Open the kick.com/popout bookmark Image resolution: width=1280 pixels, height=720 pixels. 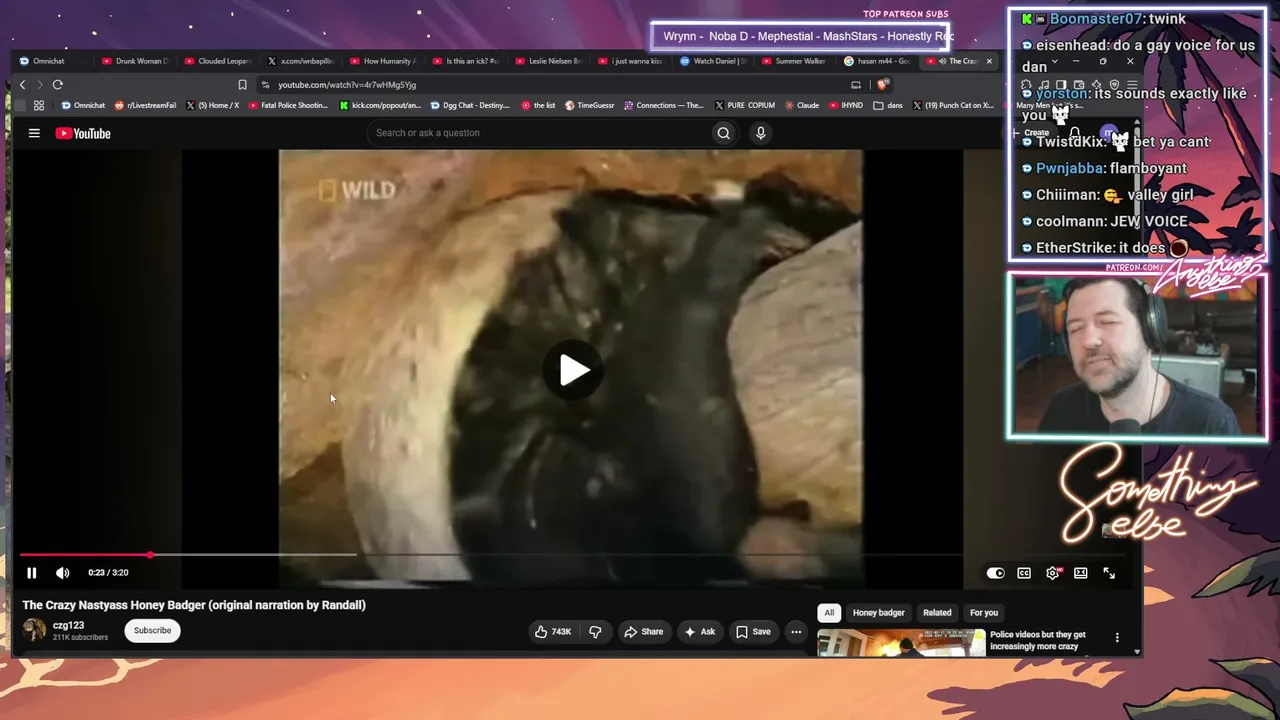click(x=380, y=105)
